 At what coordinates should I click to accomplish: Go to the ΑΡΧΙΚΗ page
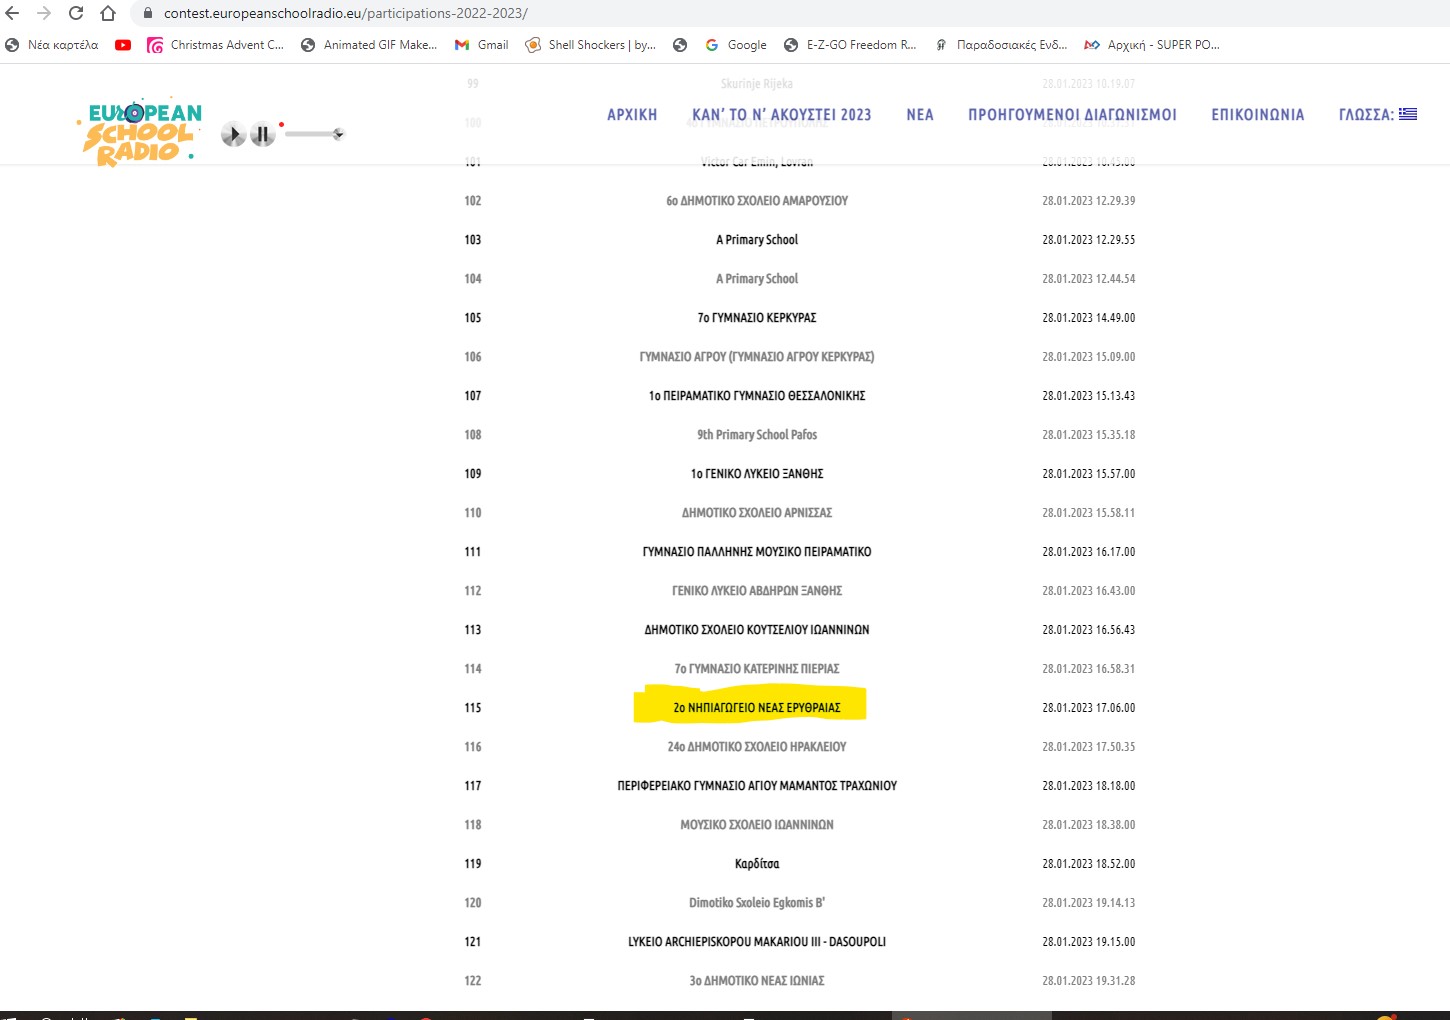pyautogui.click(x=632, y=115)
